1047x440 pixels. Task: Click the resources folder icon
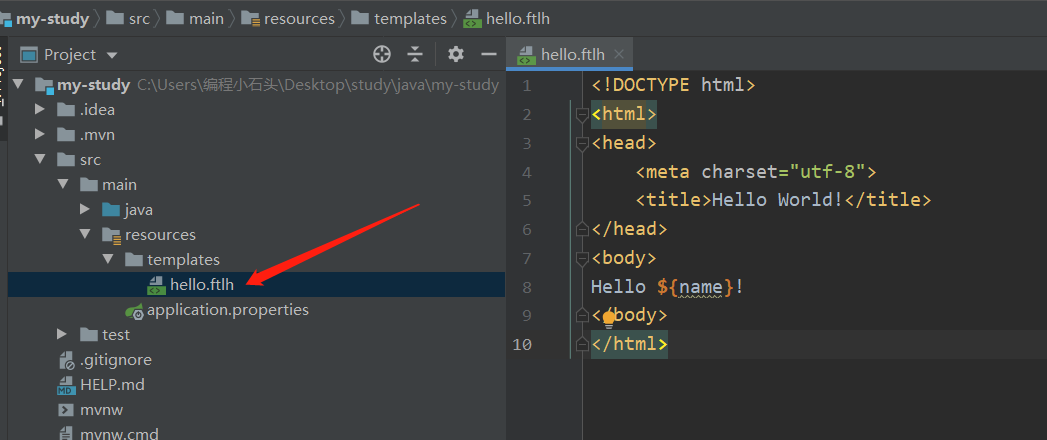point(111,235)
